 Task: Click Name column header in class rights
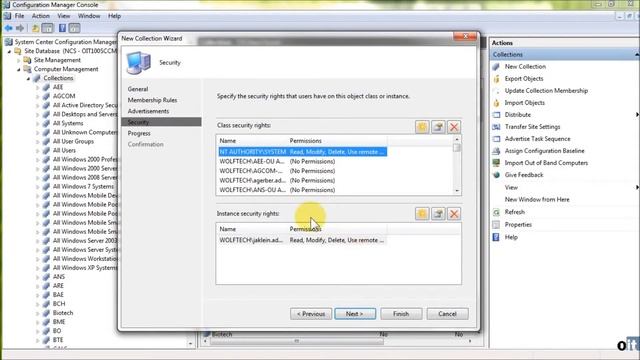coord(252,141)
